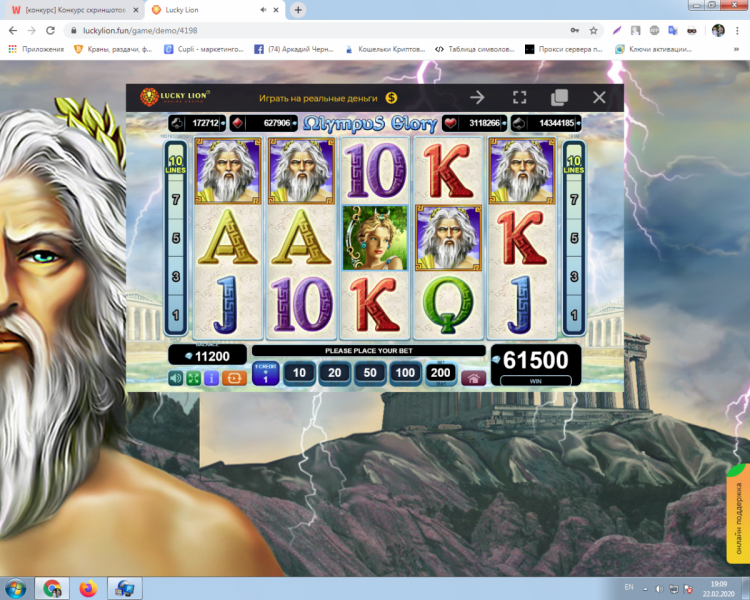Screen dimensions: 750x600
Task: Toggle the orange autoplay button
Action: click(233, 378)
